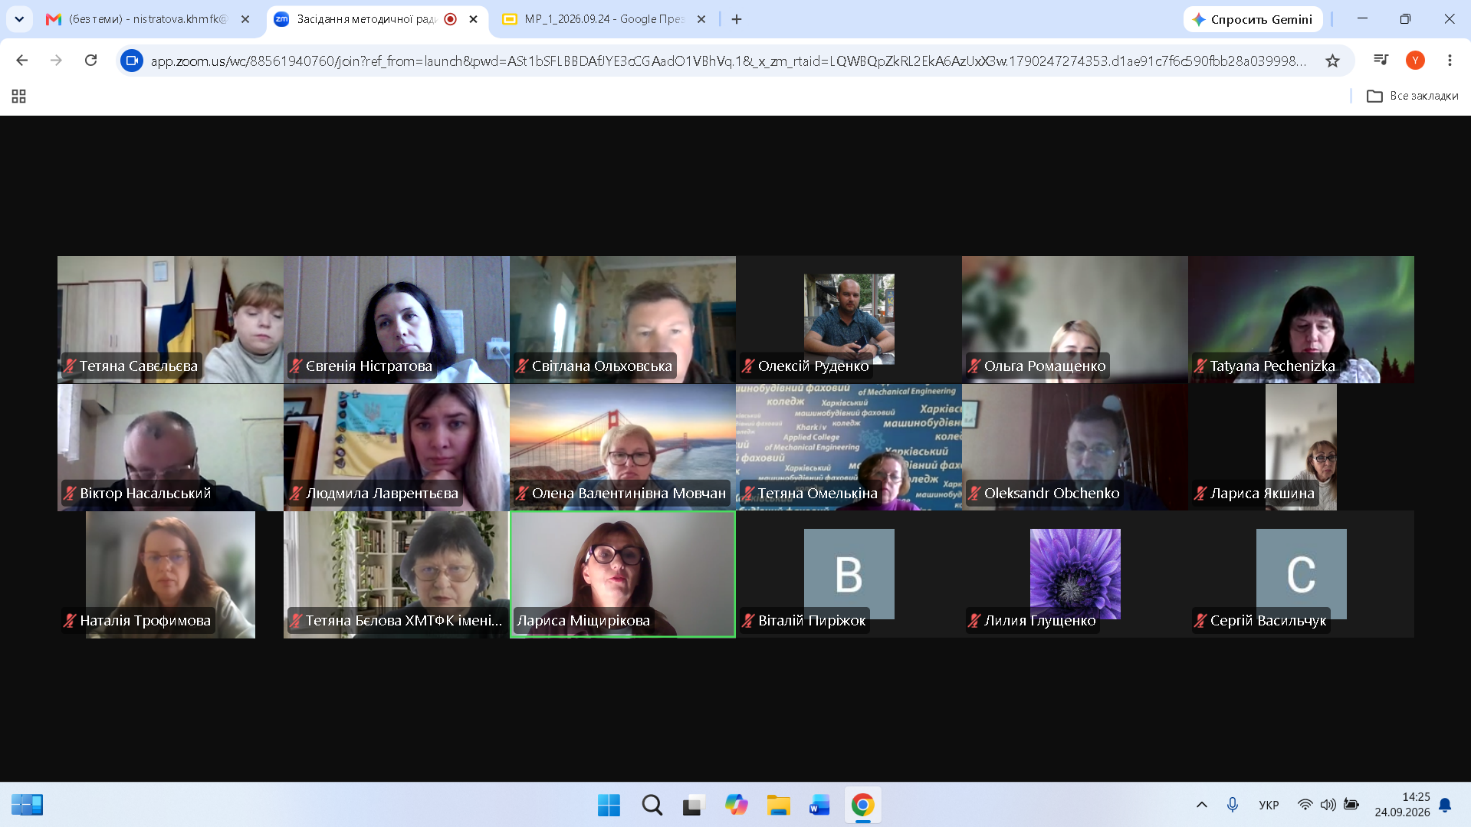1471x827 pixels.
Task: Open the volume tray icon
Action: click(1328, 805)
